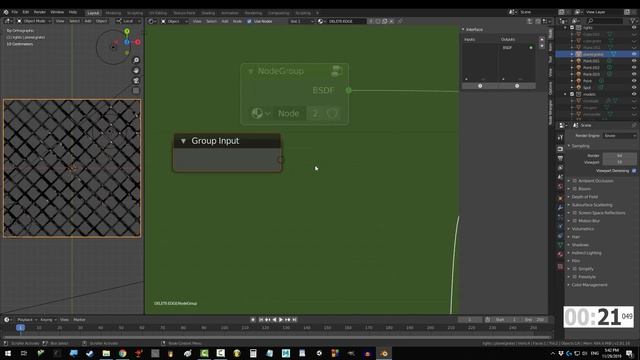Viewport: 640px width, 360px height.
Task: Open the Tool settings properties tab icon
Action: pos(560,138)
